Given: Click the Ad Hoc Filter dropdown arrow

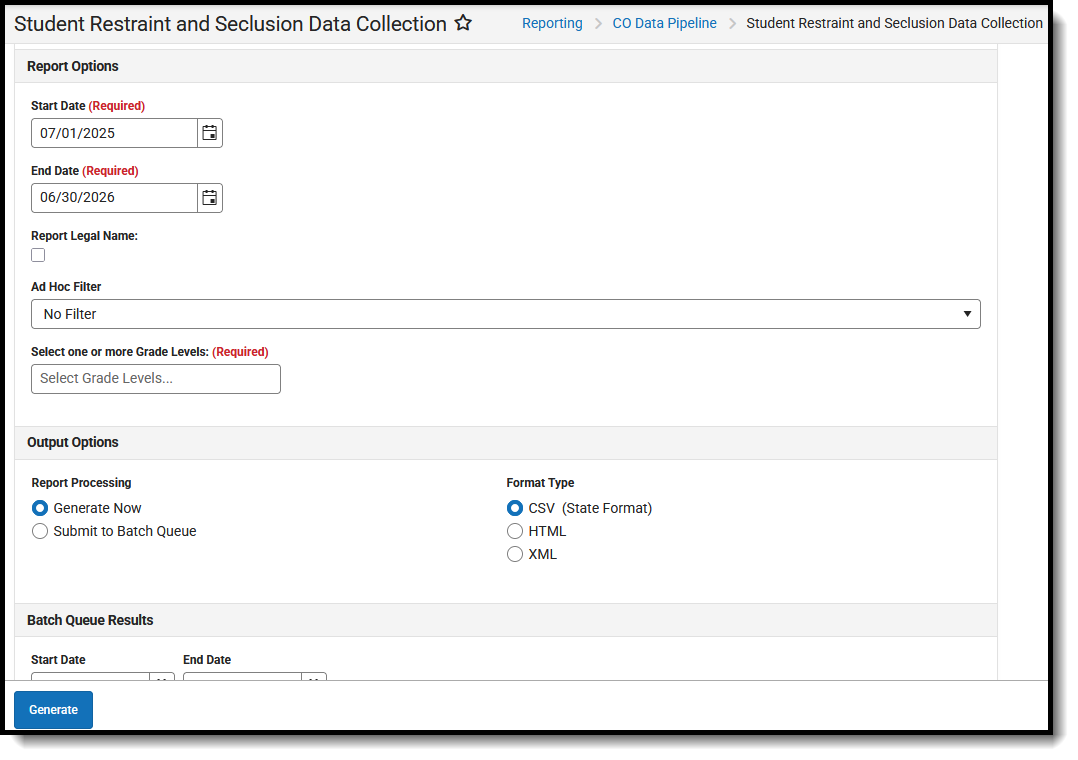Looking at the screenshot, I should coord(967,313).
